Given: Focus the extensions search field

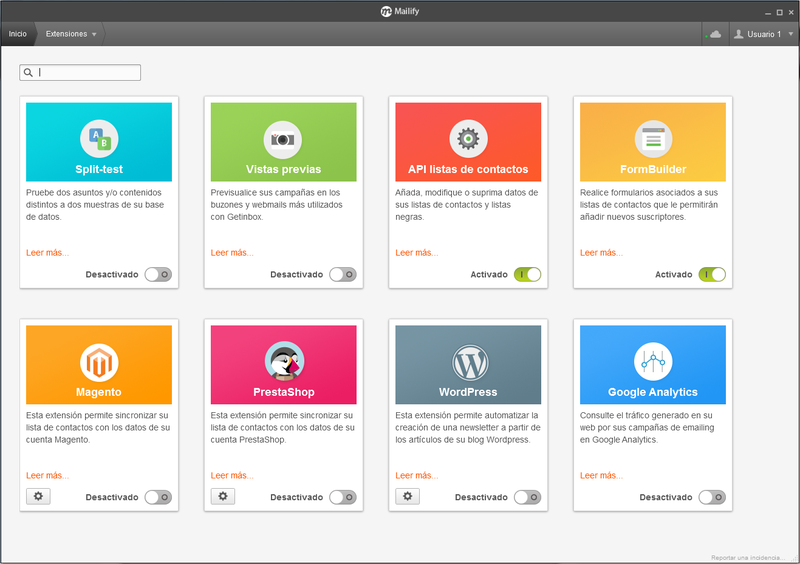Looking at the screenshot, I should tap(80, 72).
